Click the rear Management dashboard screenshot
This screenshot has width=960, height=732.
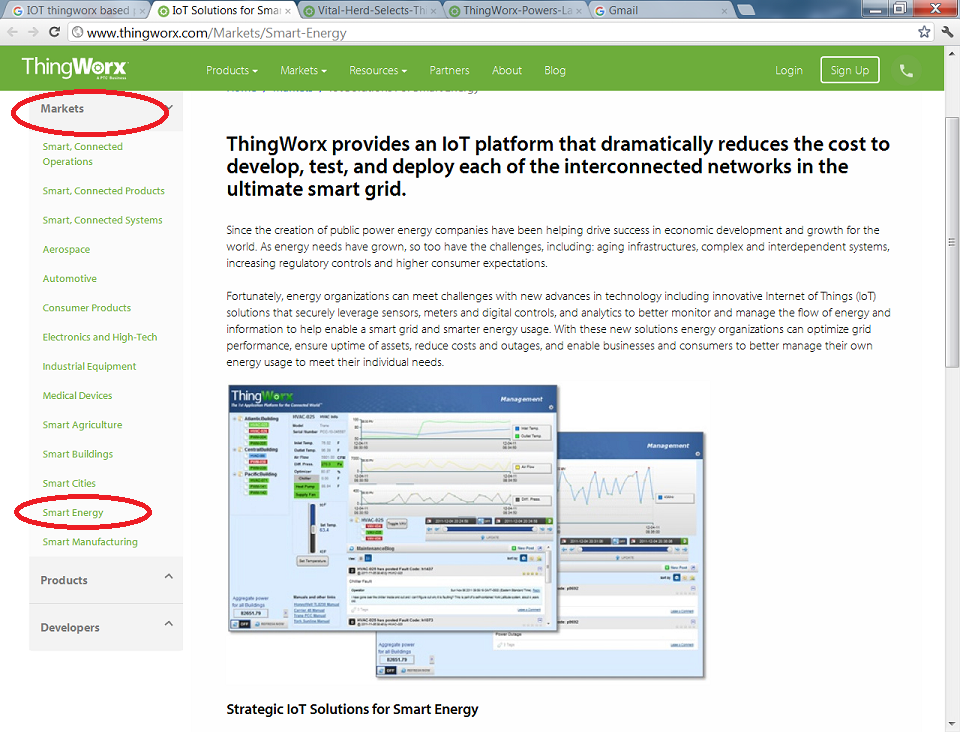(631, 555)
